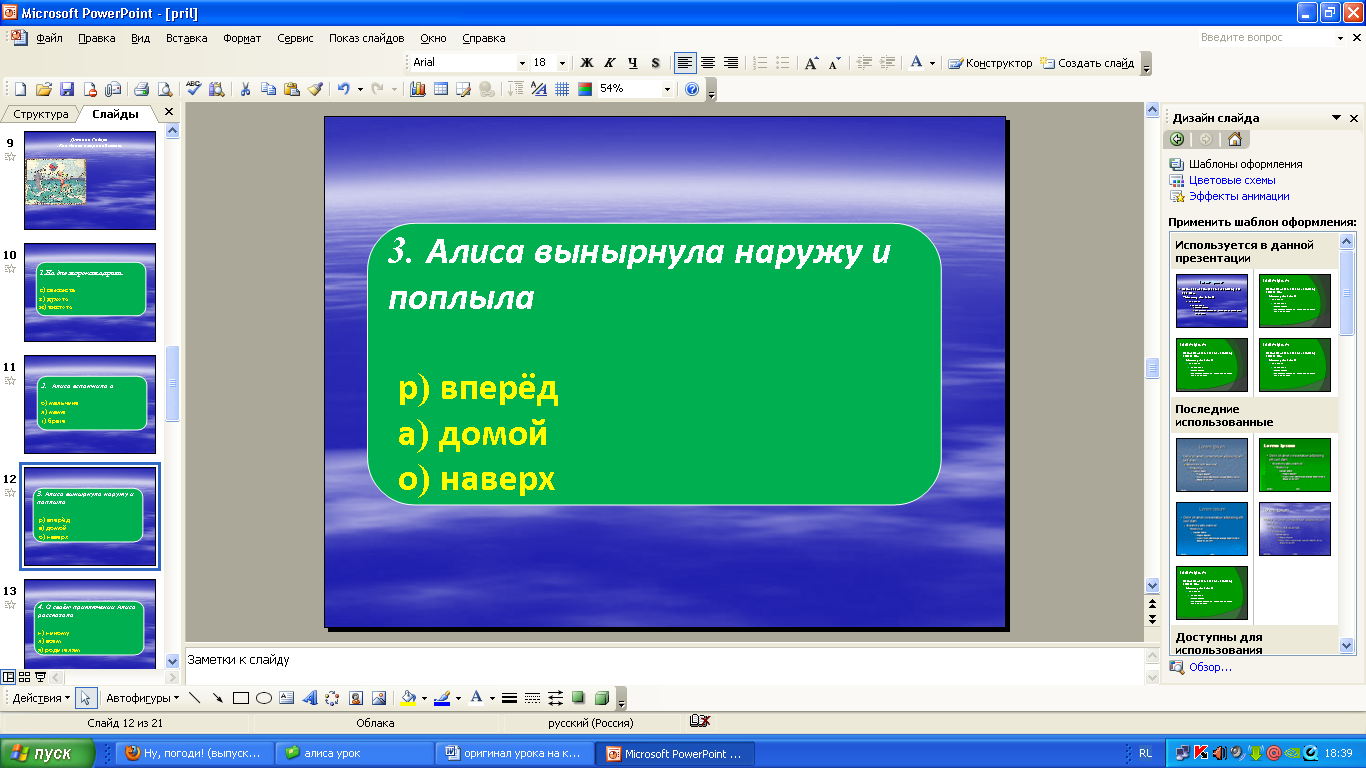Save the presentation with floppy icon
The image size is (1366, 768).
click(66, 89)
